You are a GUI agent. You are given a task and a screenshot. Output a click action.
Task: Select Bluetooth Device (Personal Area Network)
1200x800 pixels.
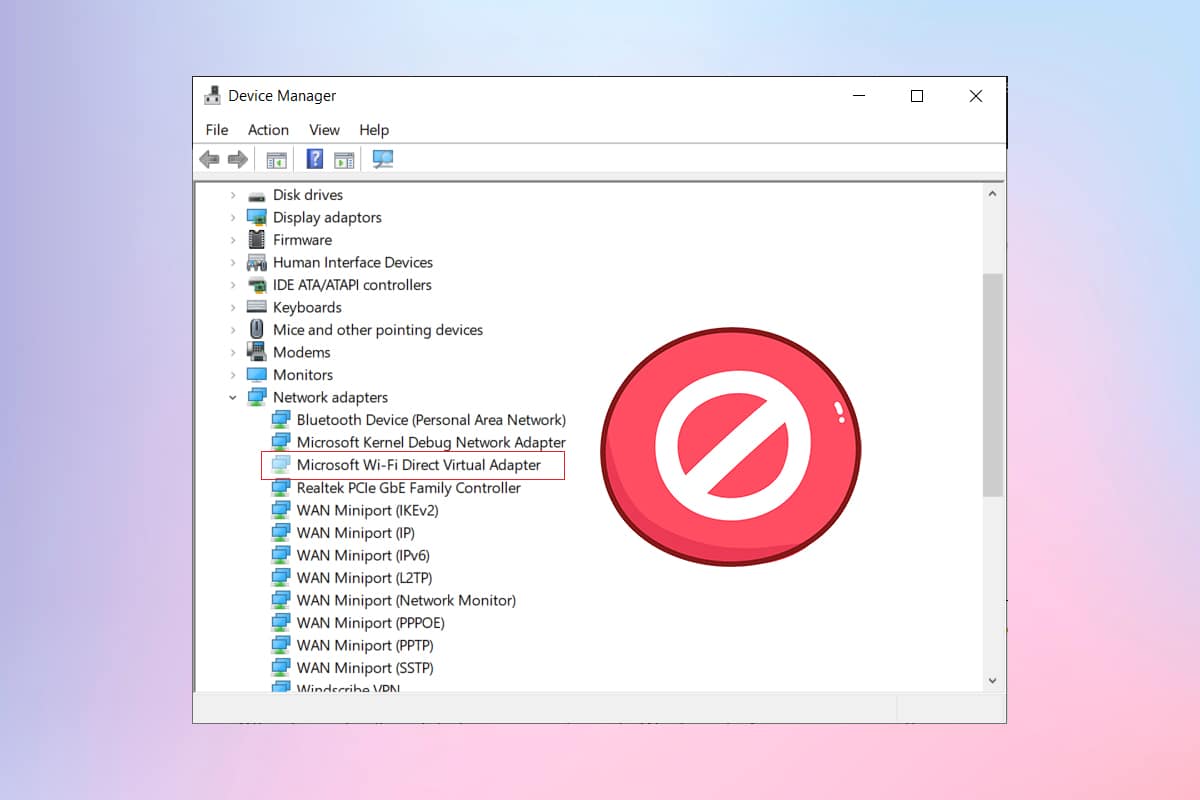pos(432,419)
